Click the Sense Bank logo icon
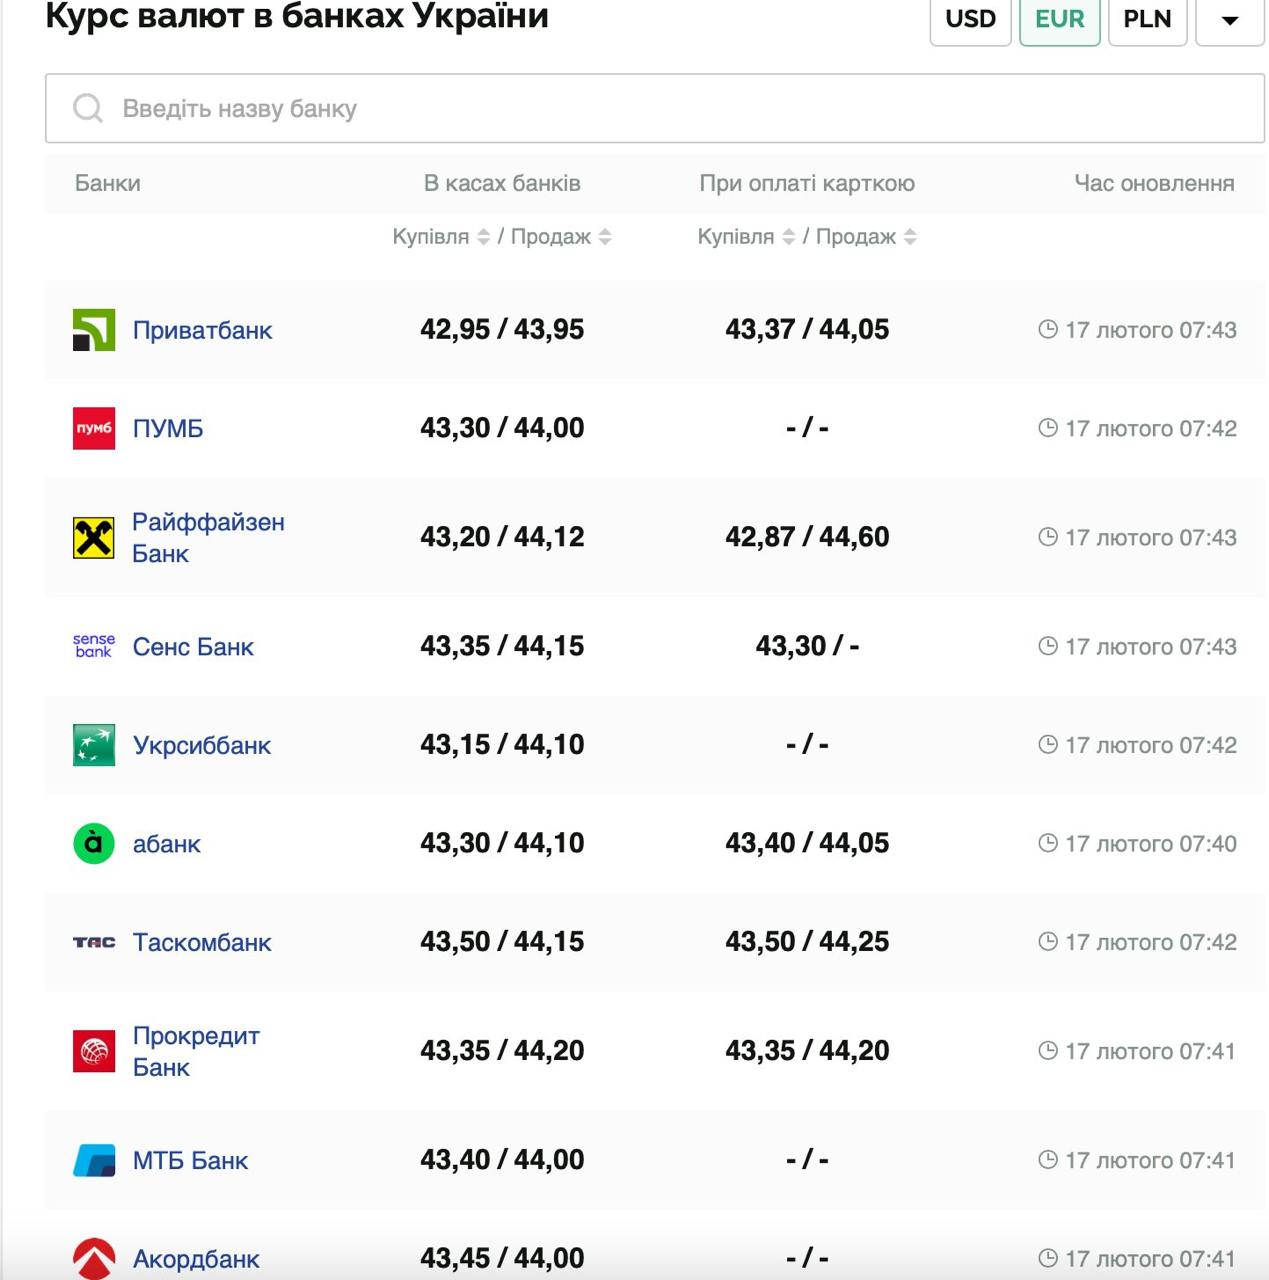 click(x=94, y=646)
